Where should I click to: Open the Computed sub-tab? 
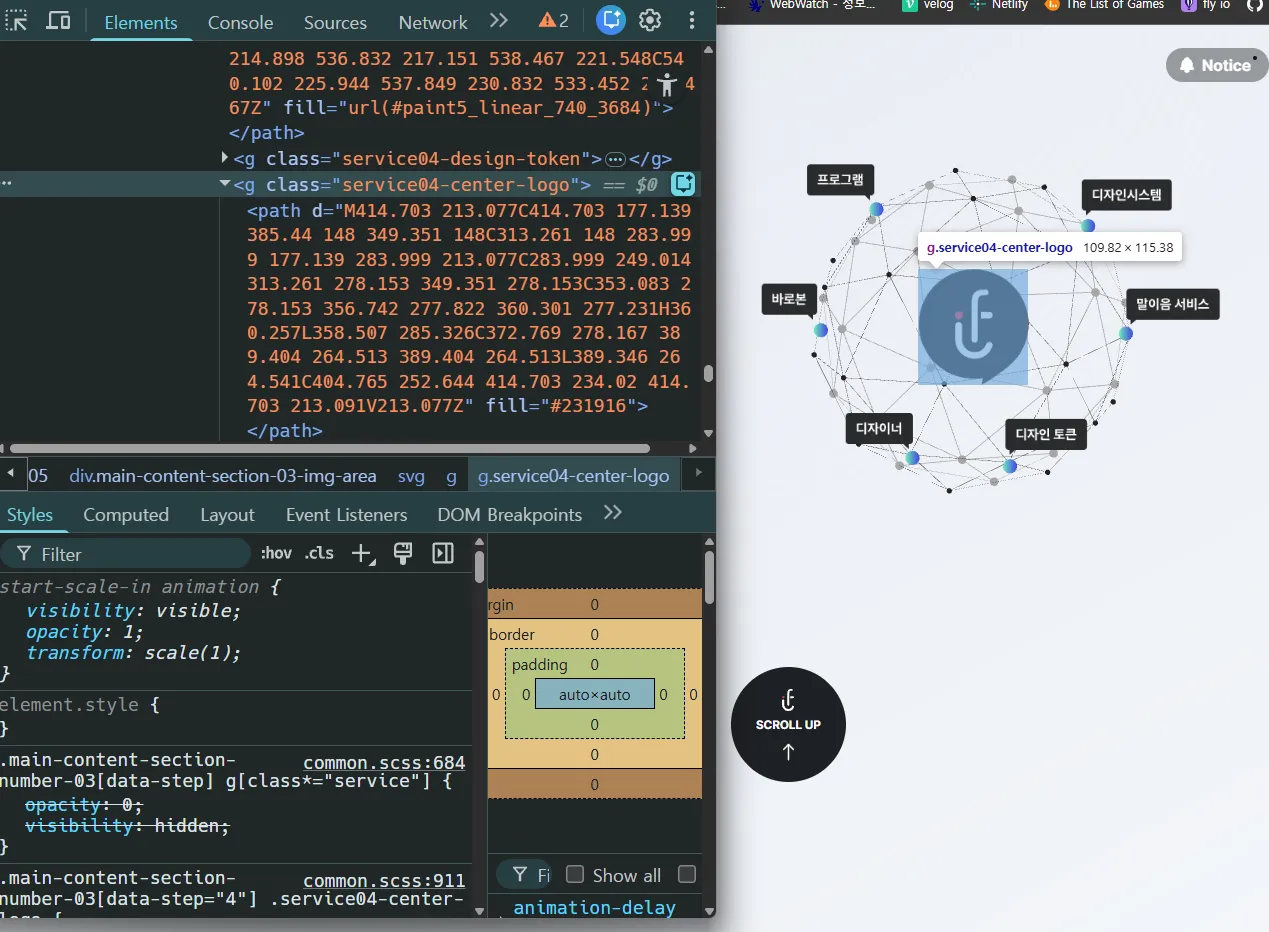coord(126,515)
